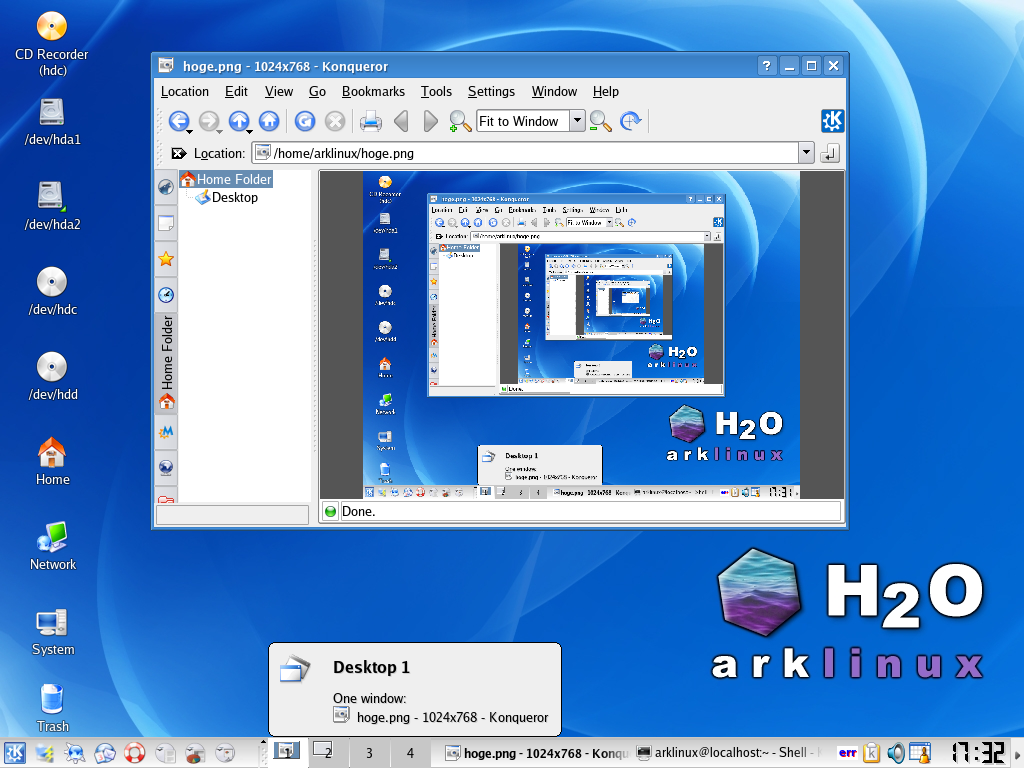Open the Notes page tab in sidebar
The height and width of the screenshot is (768, 1024).
coord(166,223)
